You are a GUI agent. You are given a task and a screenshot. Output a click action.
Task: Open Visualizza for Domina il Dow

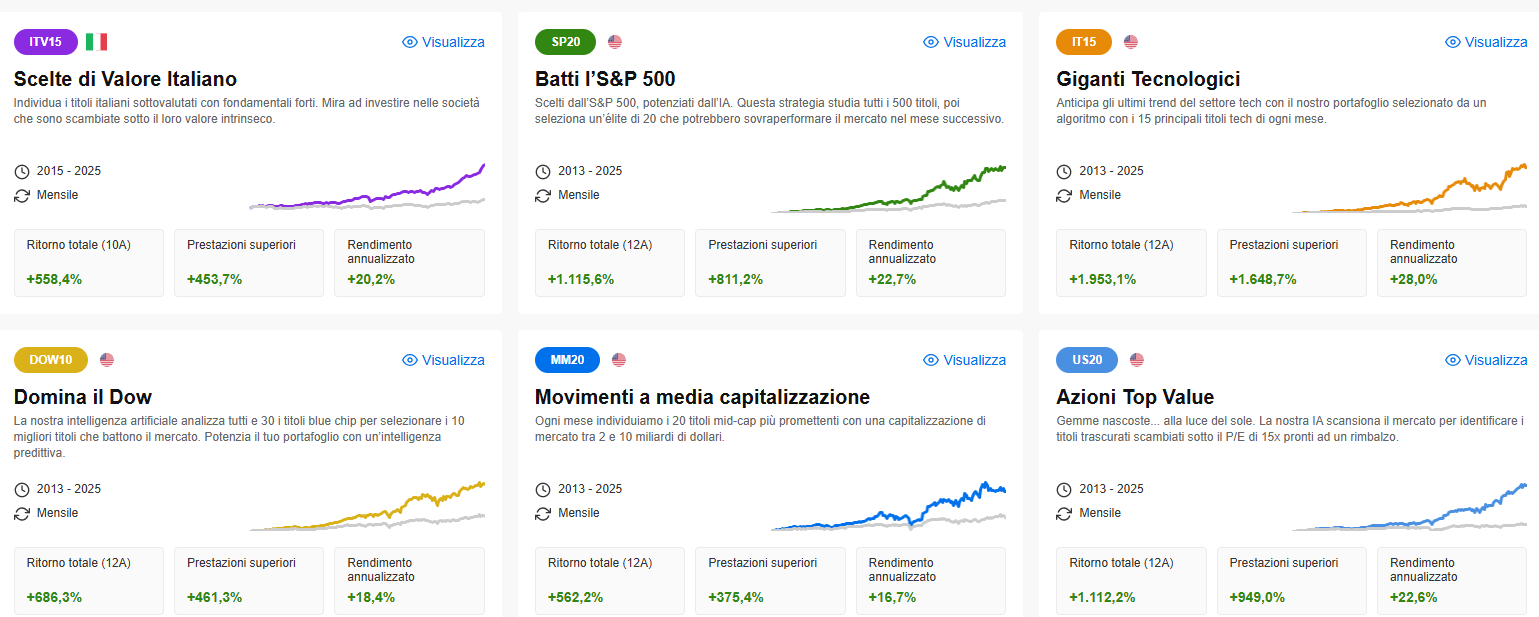pos(443,360)
